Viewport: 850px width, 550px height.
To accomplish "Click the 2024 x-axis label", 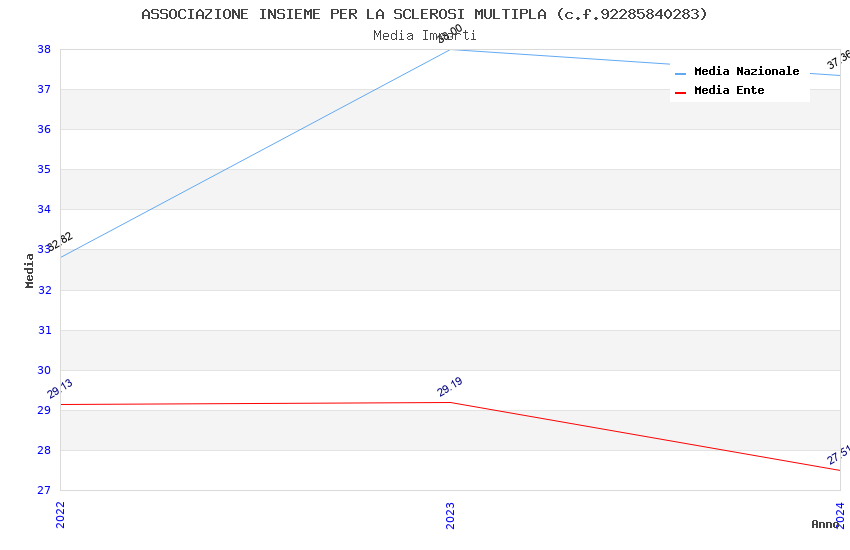I will 840,515.
